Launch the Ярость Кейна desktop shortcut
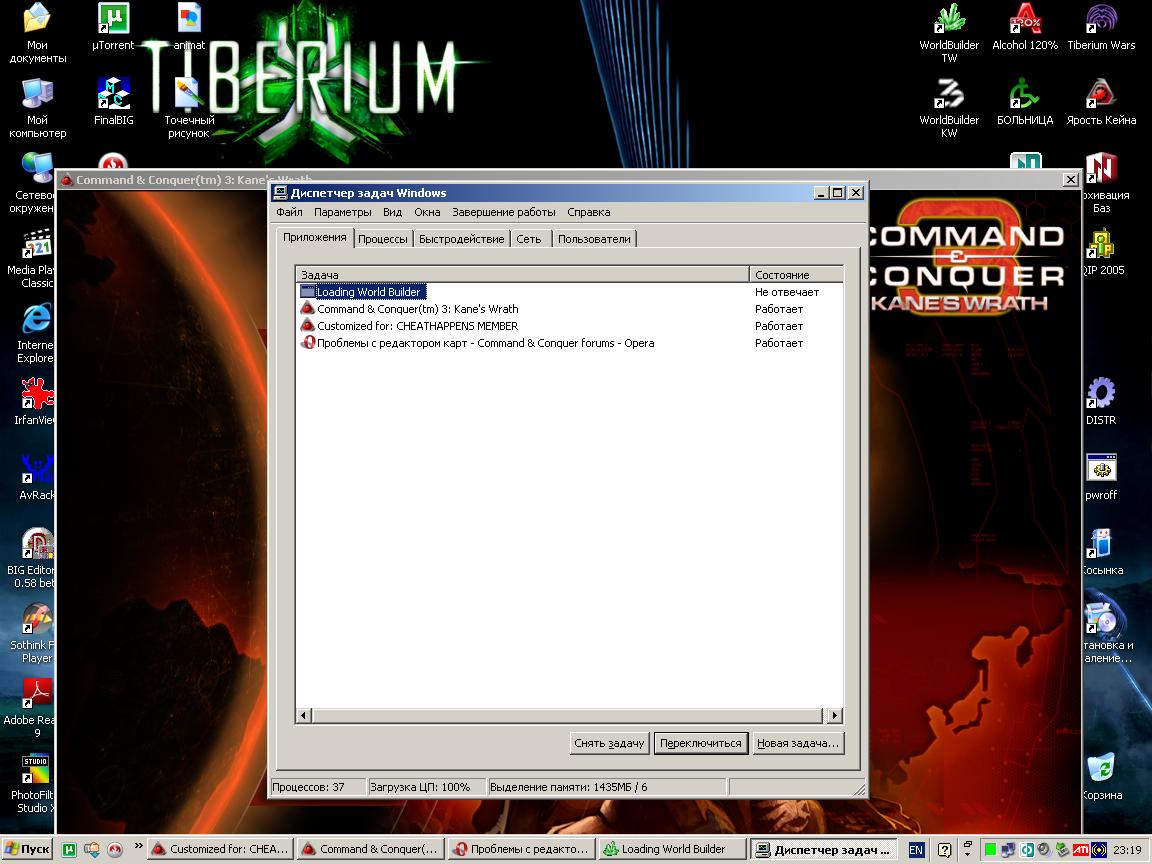This screenshot has height=864, width=1152. click(x=1101, y=101)
